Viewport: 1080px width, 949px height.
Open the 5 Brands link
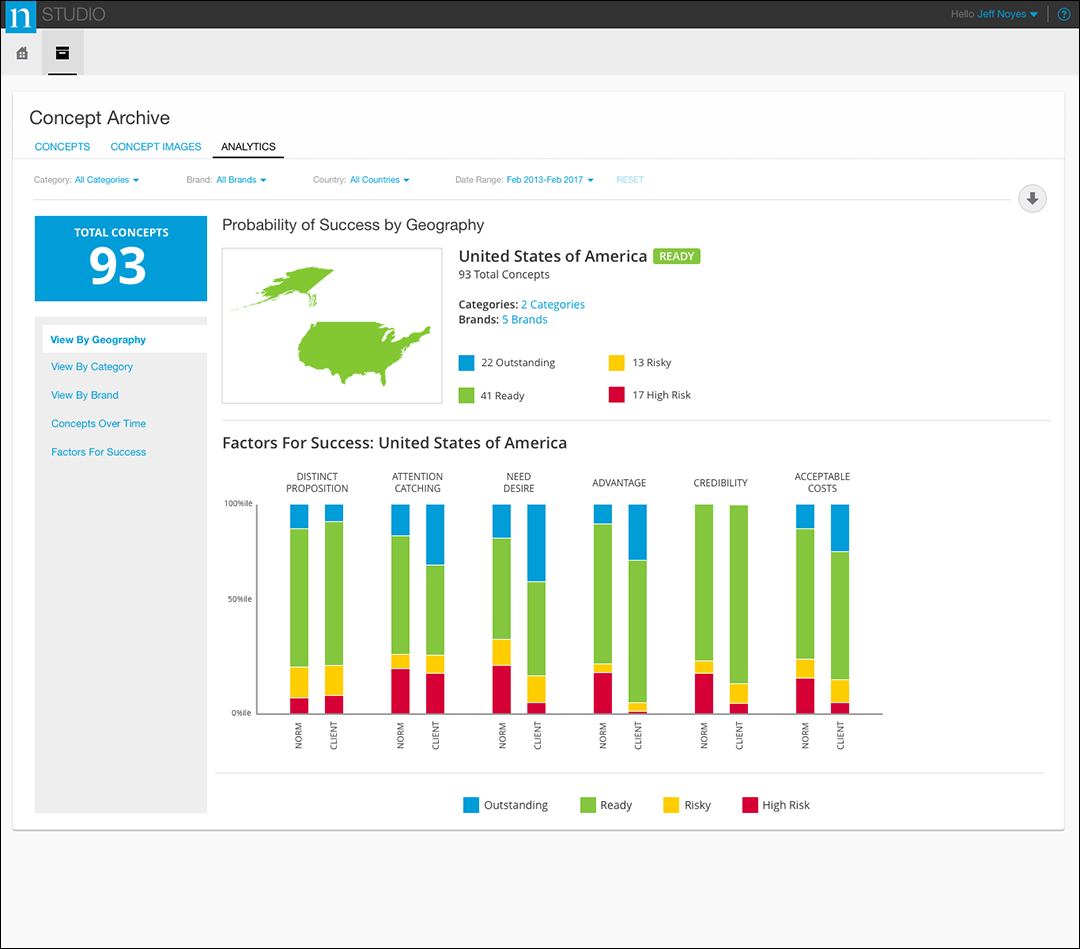[x=524, y=320]
